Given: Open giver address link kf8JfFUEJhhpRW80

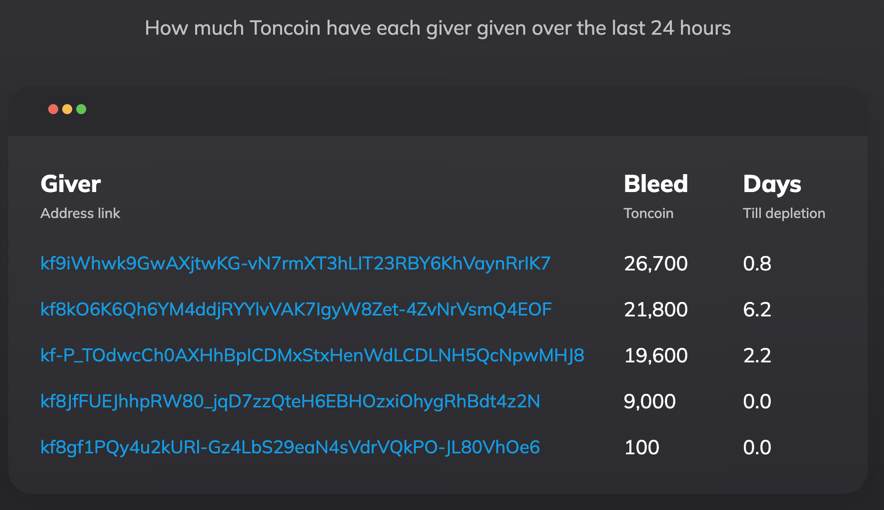Looking at the screenshot, I should (x=290, y=401).
